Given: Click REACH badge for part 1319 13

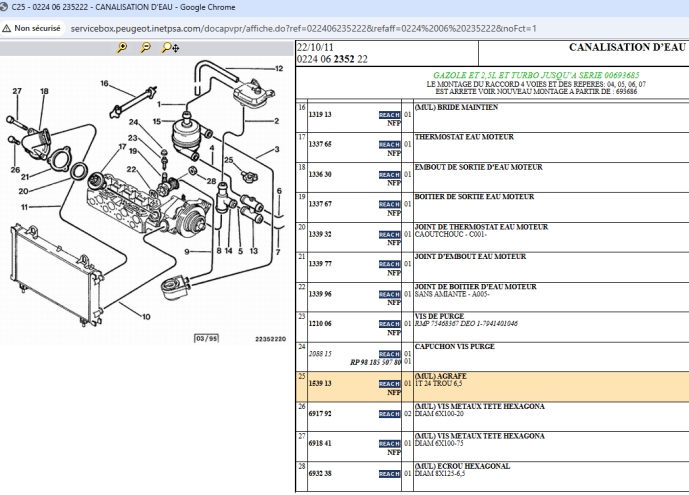Looking at the screenshot, I should coord(389,115).
